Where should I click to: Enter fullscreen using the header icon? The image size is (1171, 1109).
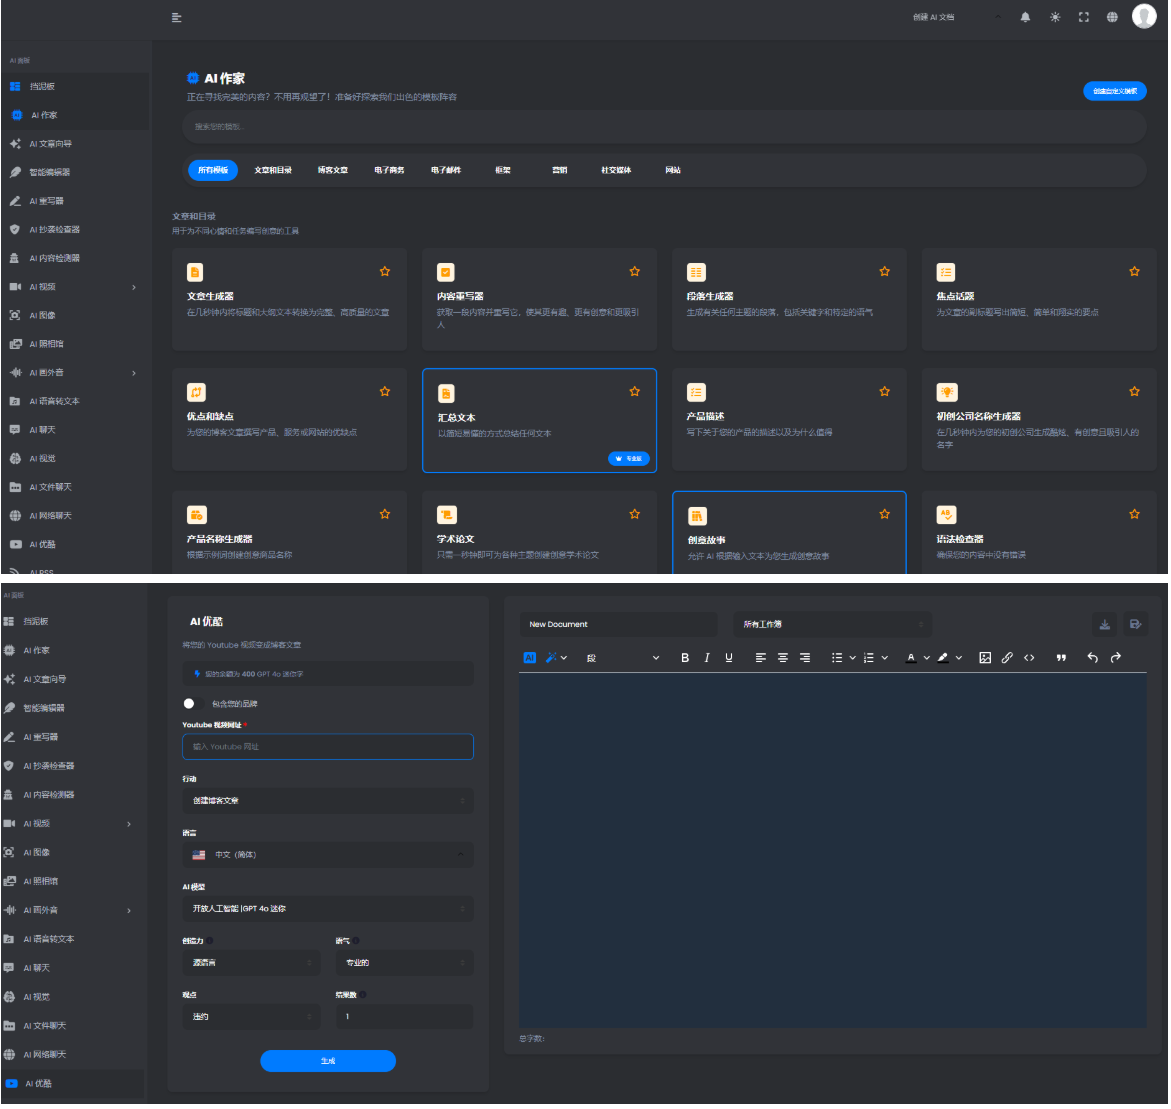(x=1084, y=17)
